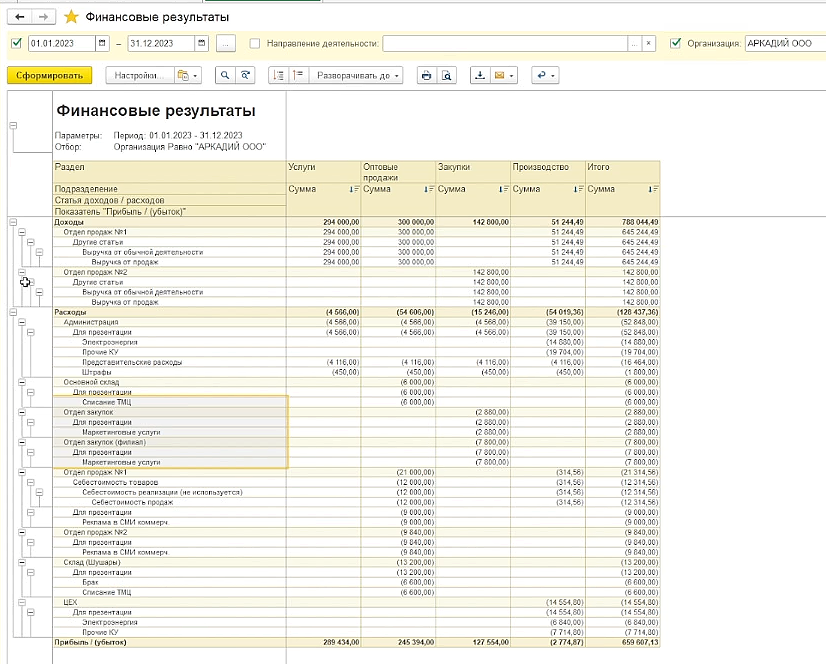The width and height of the screenshot is (826, 664).
Task: Click the magnifier search icon
Action: (x=225, y=75)
